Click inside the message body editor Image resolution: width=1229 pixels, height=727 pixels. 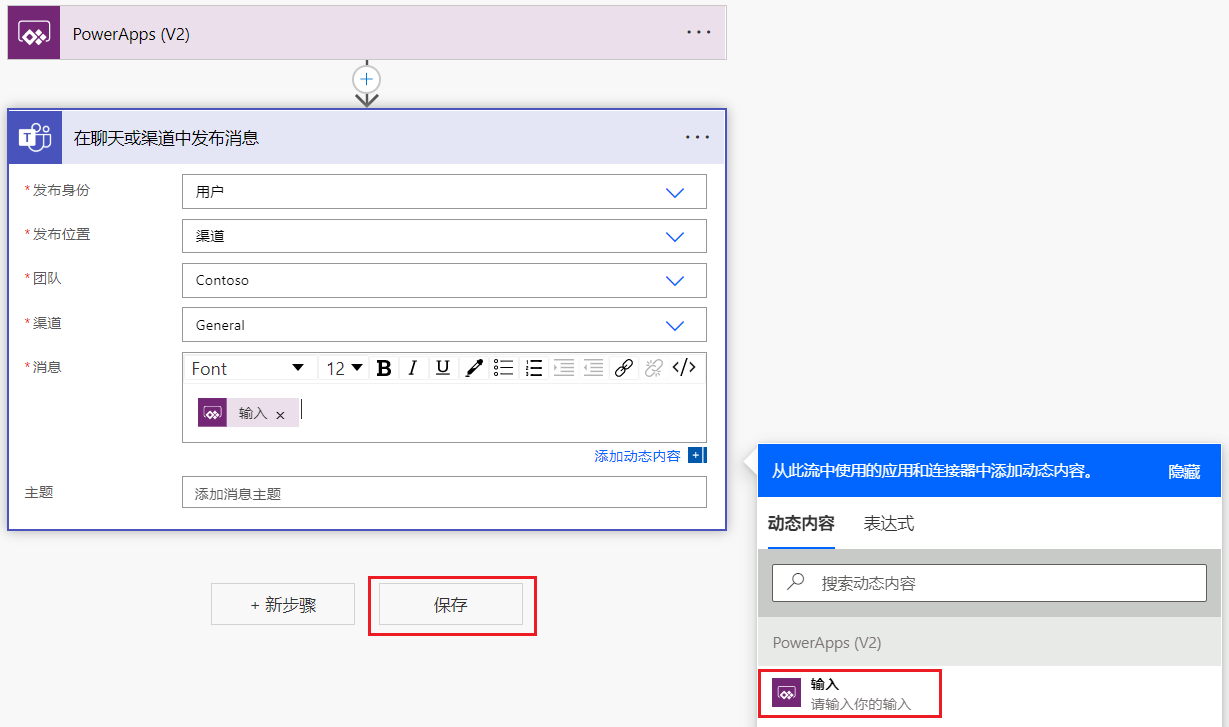pyautogui.click(x=444, y=412)
